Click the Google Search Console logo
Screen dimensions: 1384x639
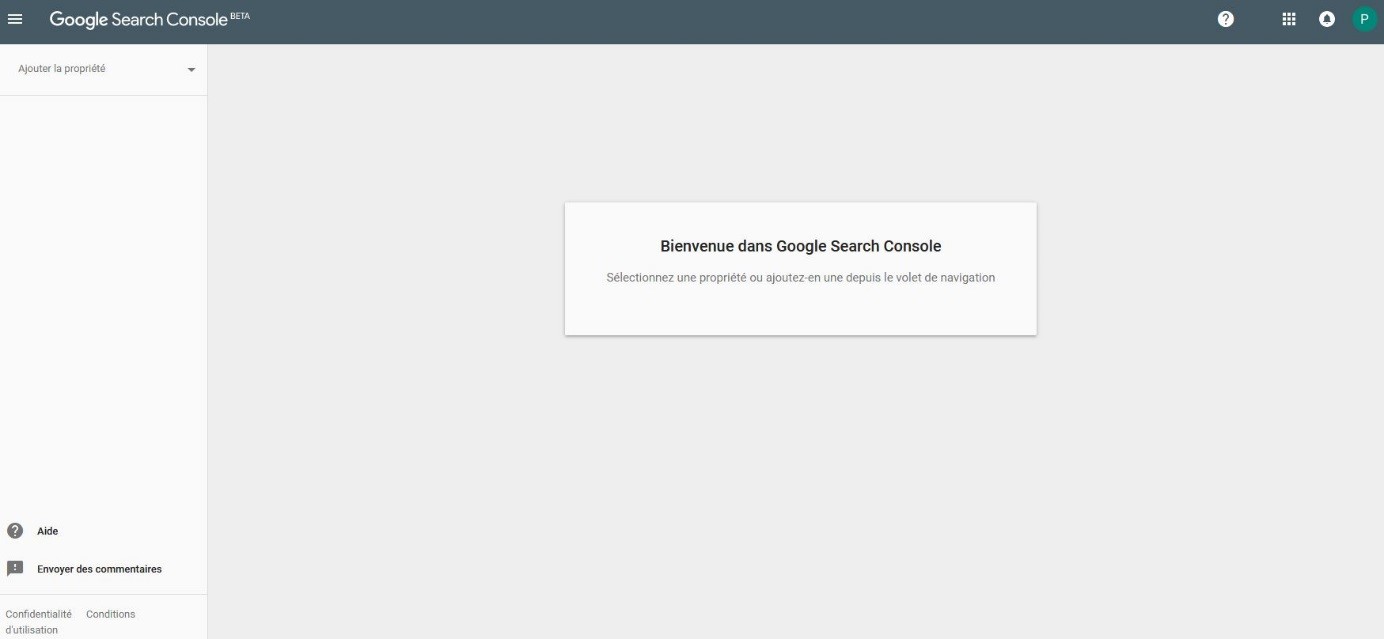(x=138, y=19)
